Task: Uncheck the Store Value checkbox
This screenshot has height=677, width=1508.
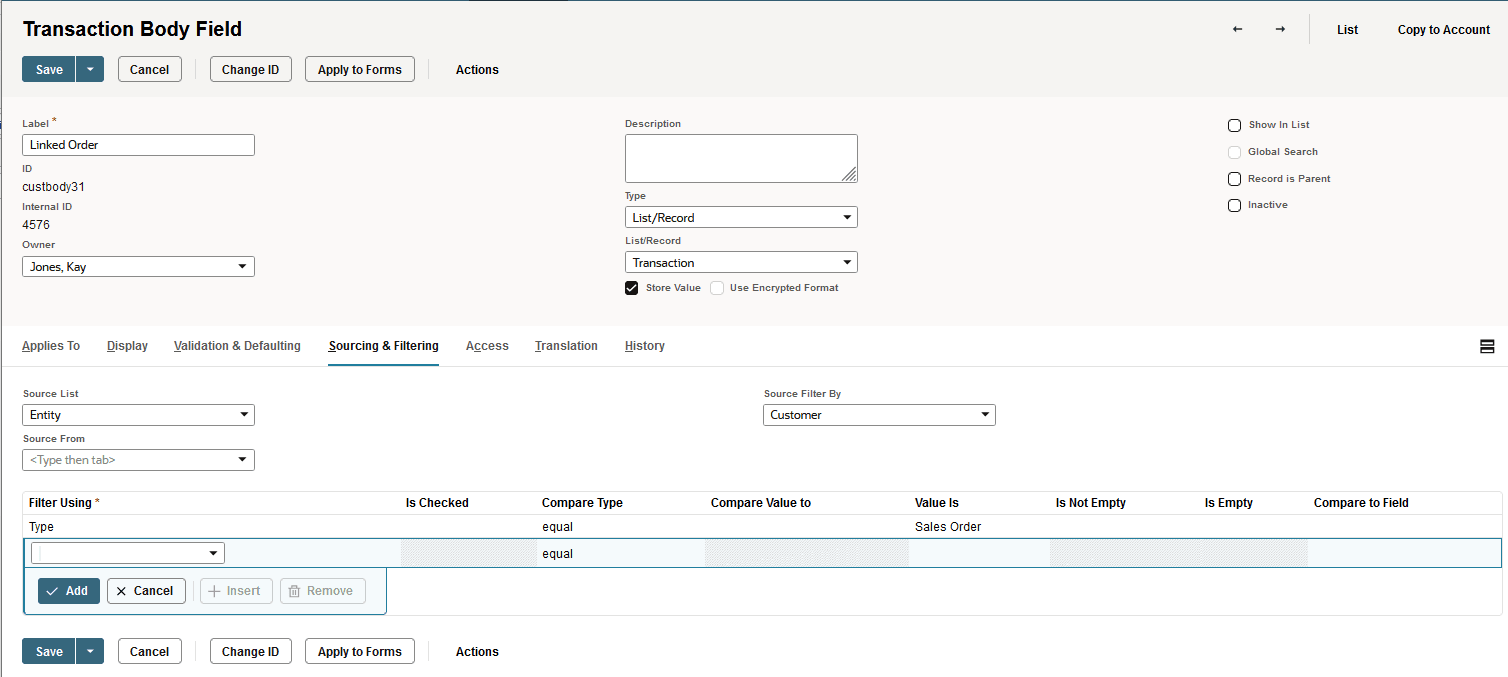Action: coord(631,287)
